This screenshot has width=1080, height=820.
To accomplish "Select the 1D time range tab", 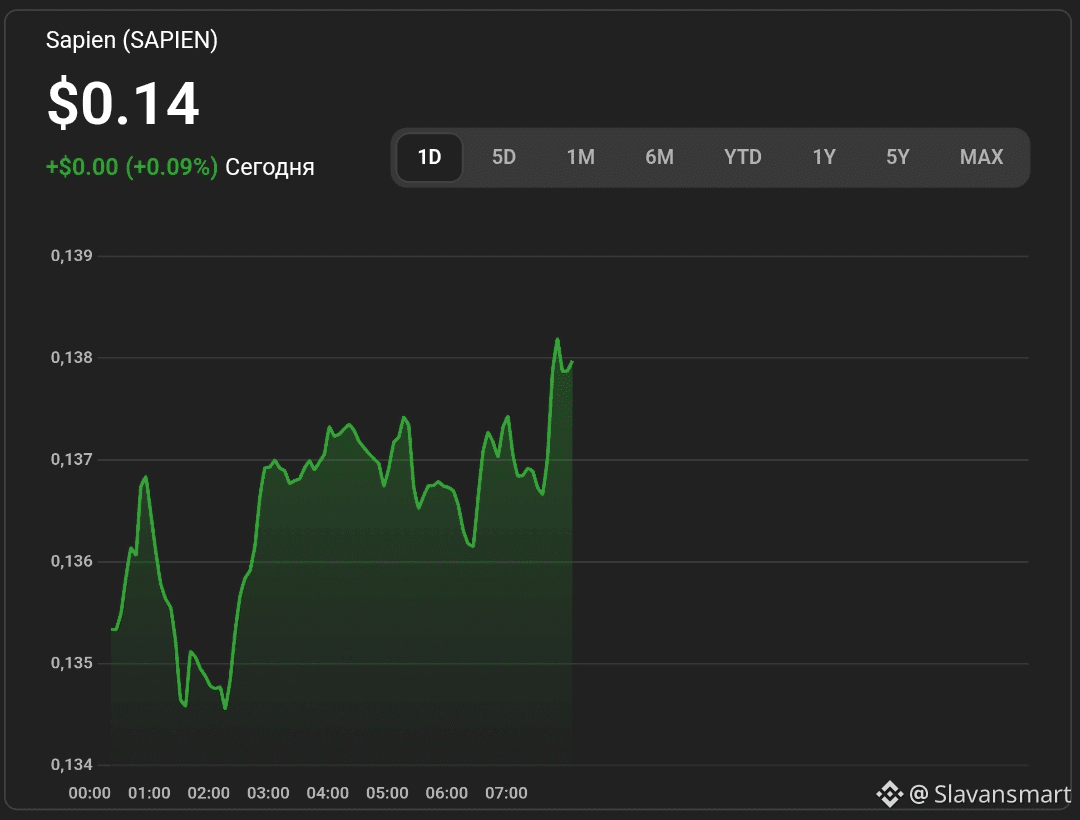I will click(429, 157).
